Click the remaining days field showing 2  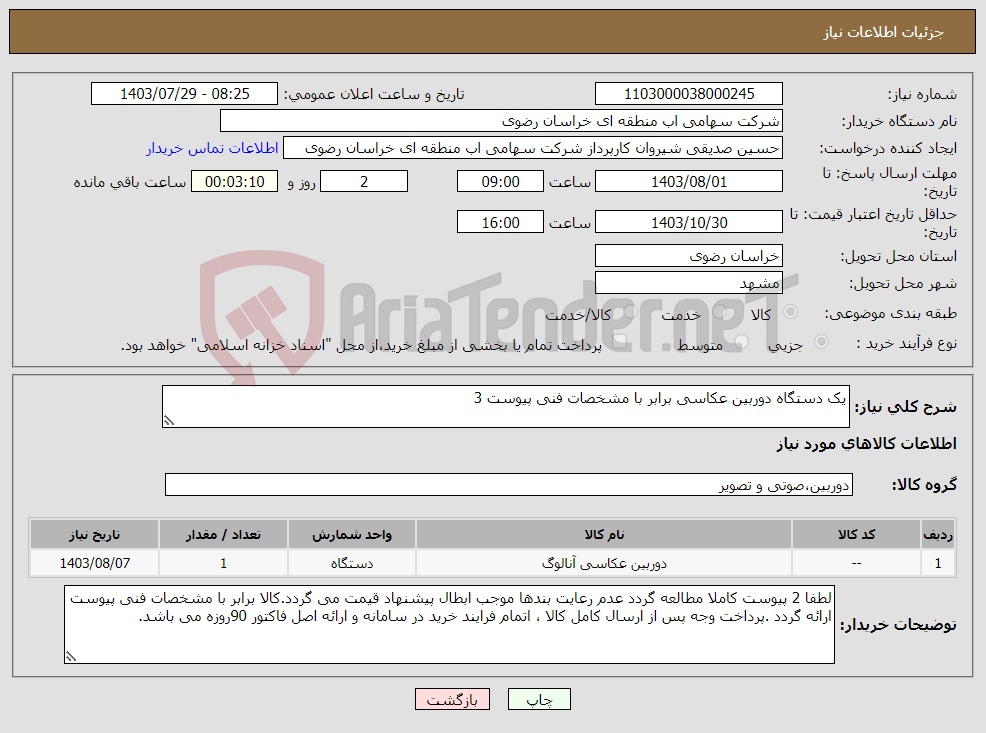coord(364,182)
